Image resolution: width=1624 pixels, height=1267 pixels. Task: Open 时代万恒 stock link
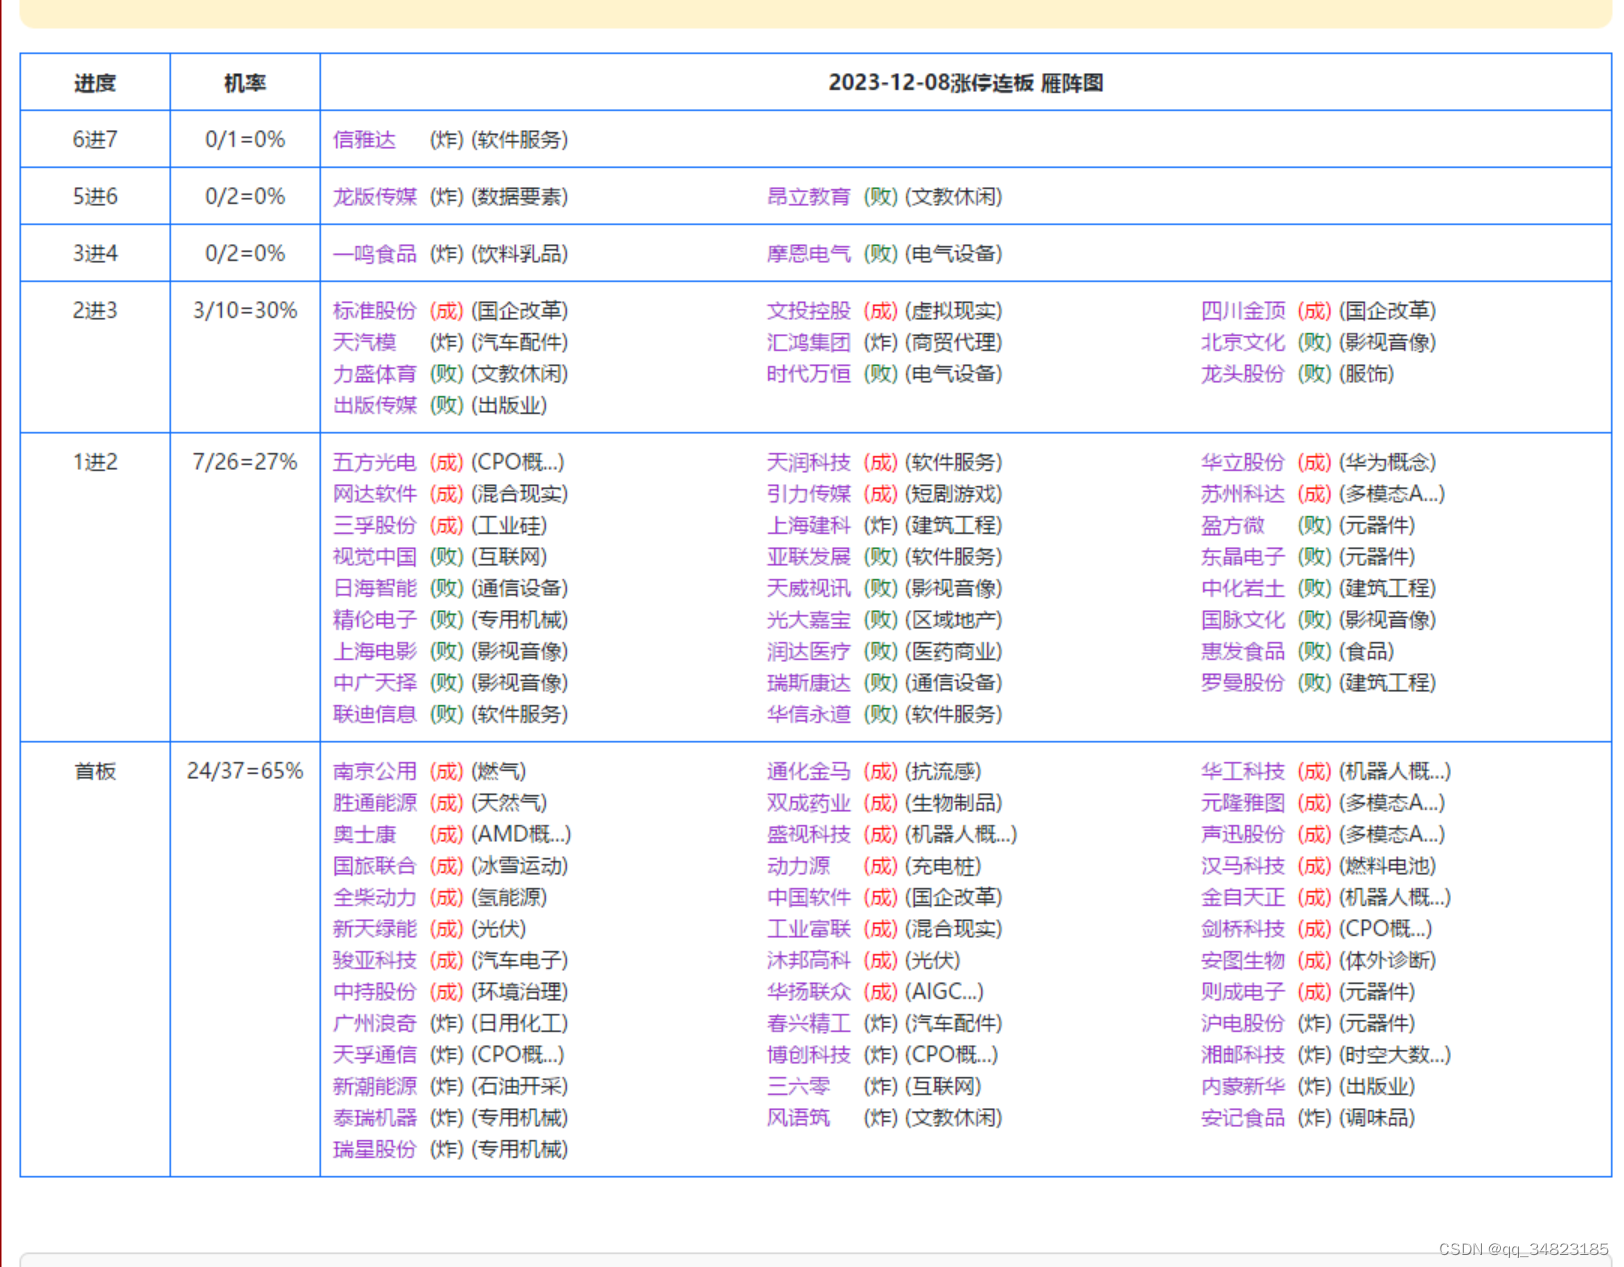[809, 374]
